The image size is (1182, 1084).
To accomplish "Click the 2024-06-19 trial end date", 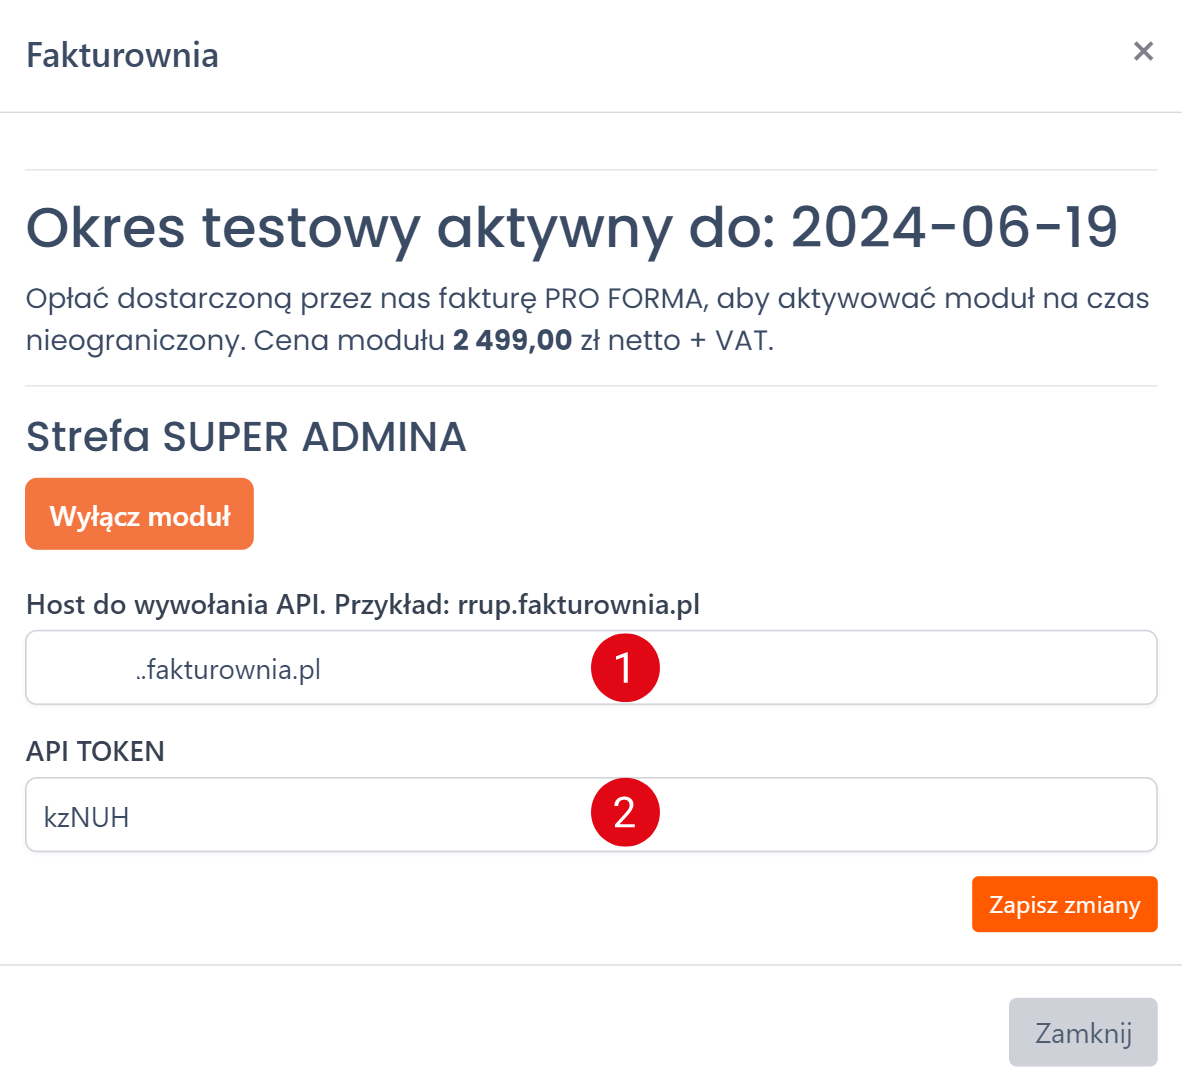I will (954, 228).
